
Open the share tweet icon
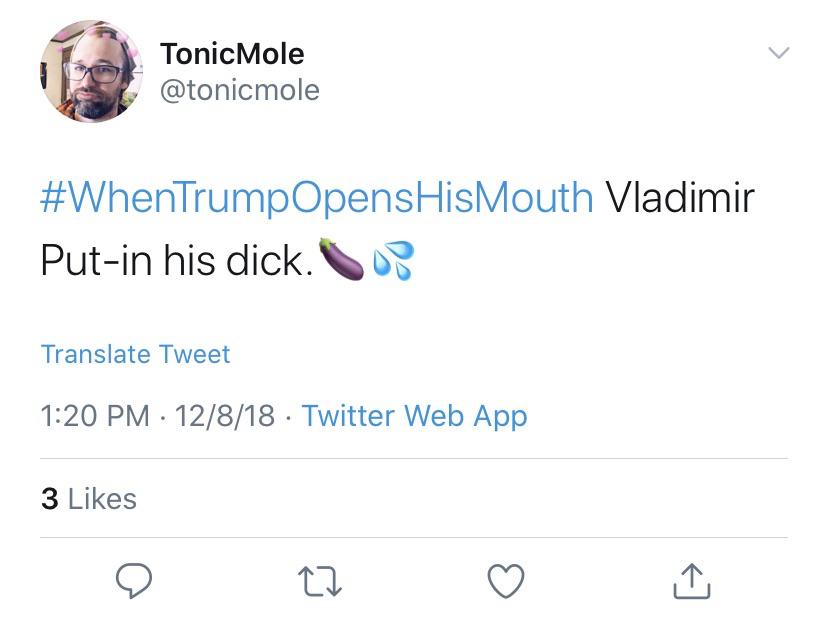point(691,580)
